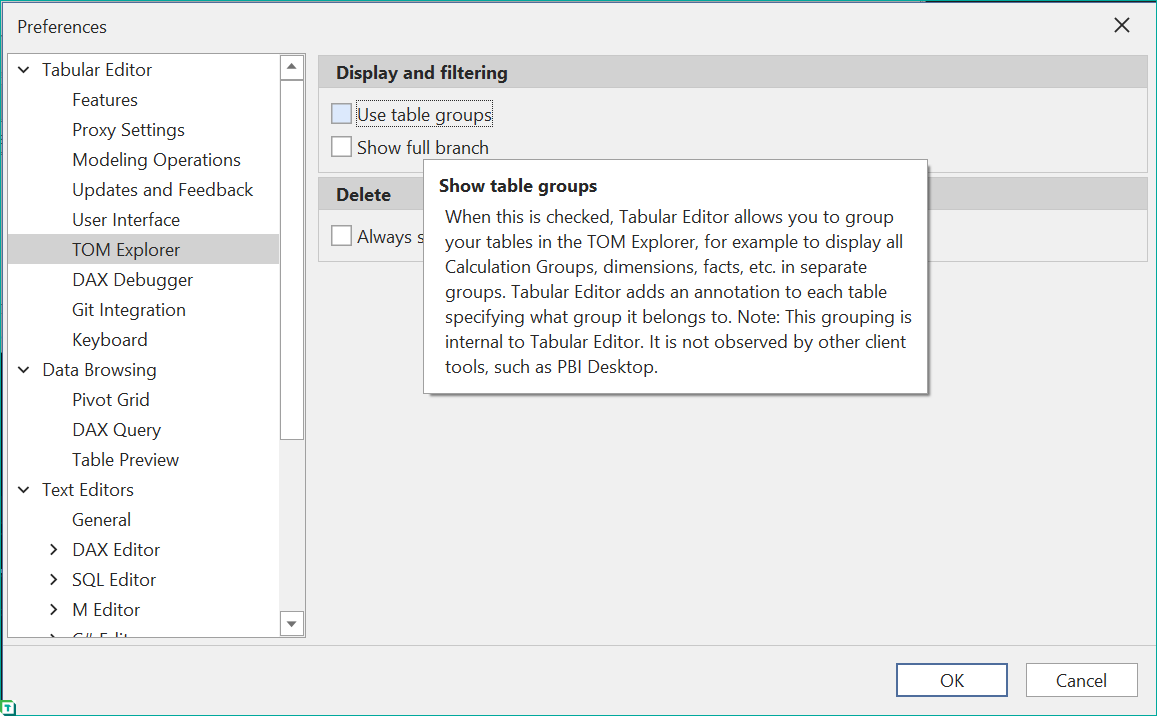1157x716 pixels.
Task: Select Modeling Operations in the sidebar
Action: tap(156, 159)
